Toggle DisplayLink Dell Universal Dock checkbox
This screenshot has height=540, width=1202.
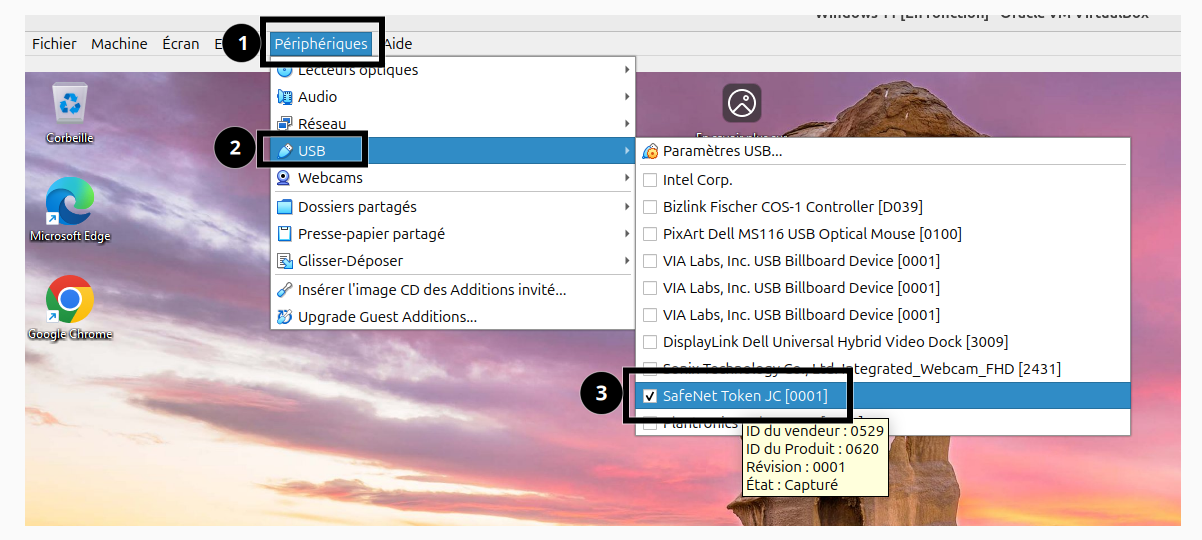[x=650, y=342]
